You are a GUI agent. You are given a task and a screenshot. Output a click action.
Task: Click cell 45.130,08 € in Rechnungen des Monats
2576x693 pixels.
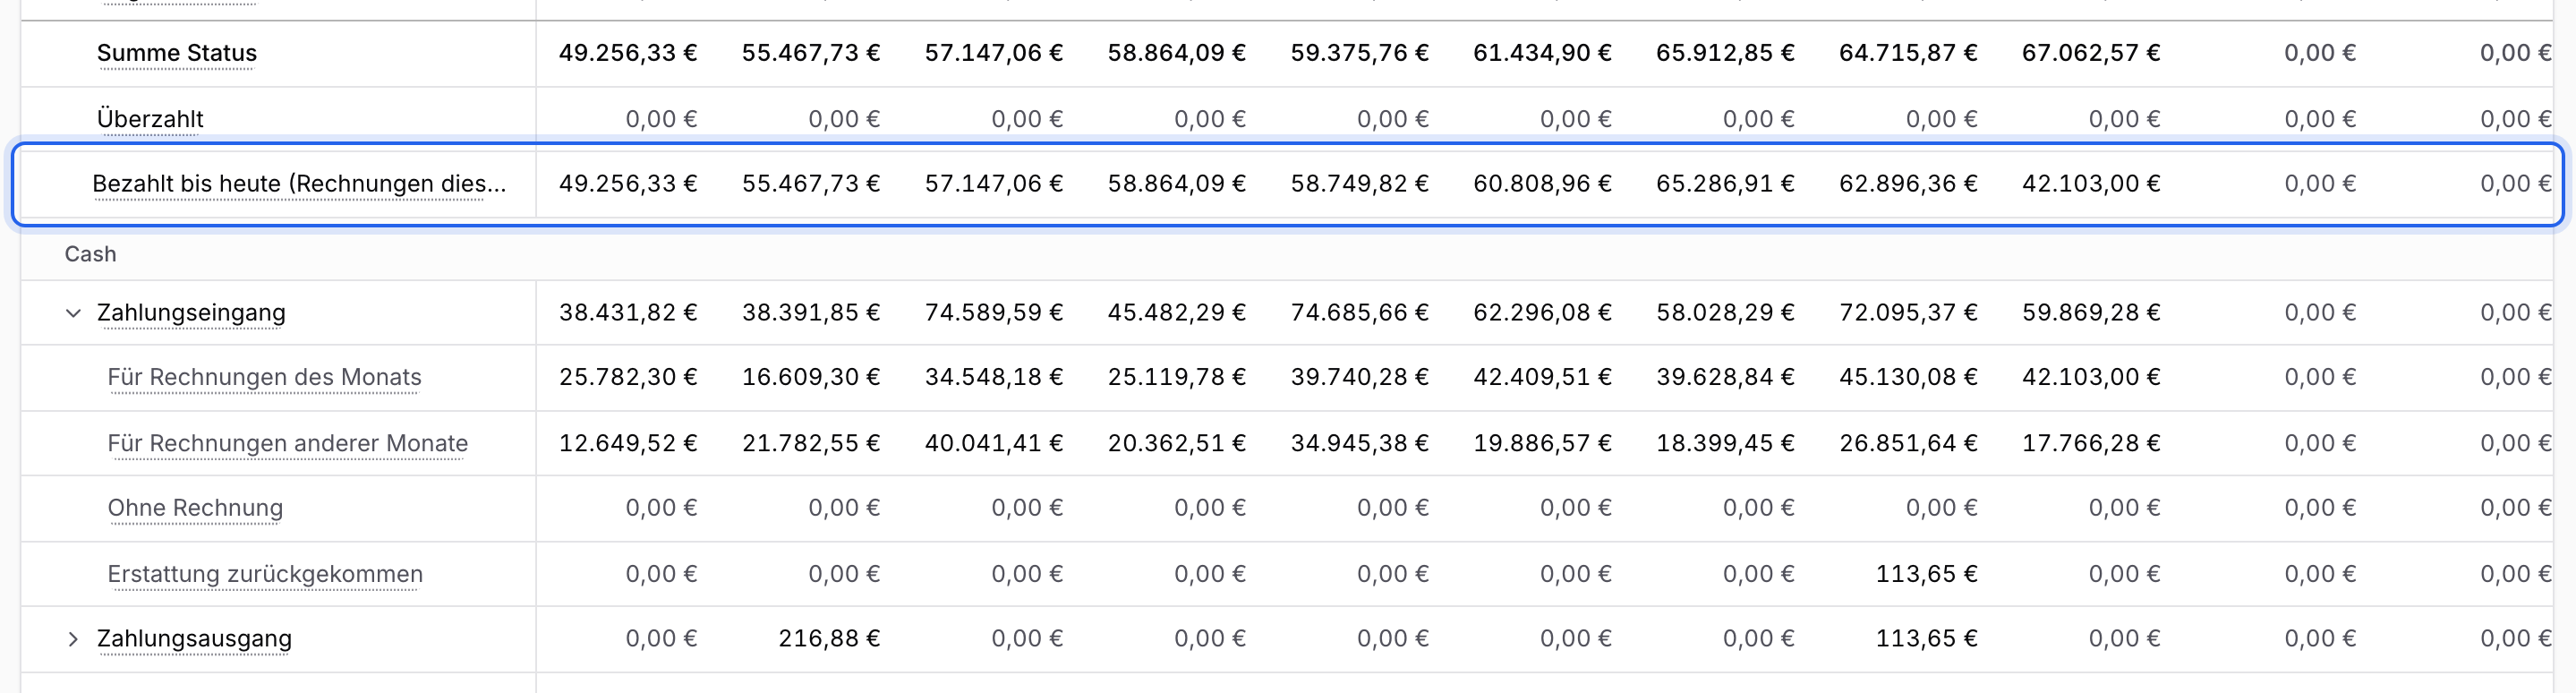(x=1908, y=377)
